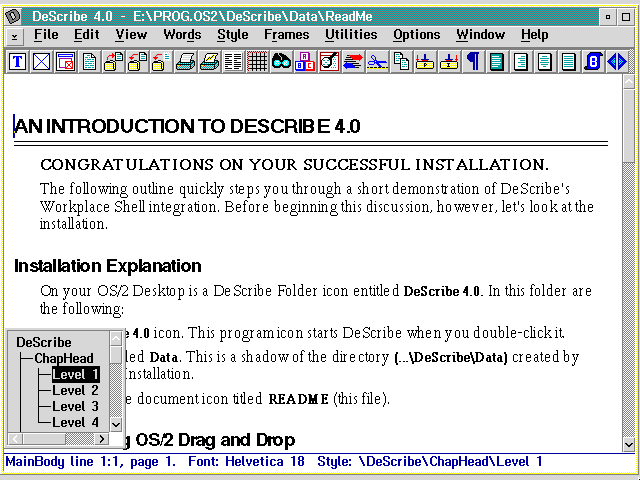Select Level 4 style in tree
640x480 pixels.
(76, 422)
